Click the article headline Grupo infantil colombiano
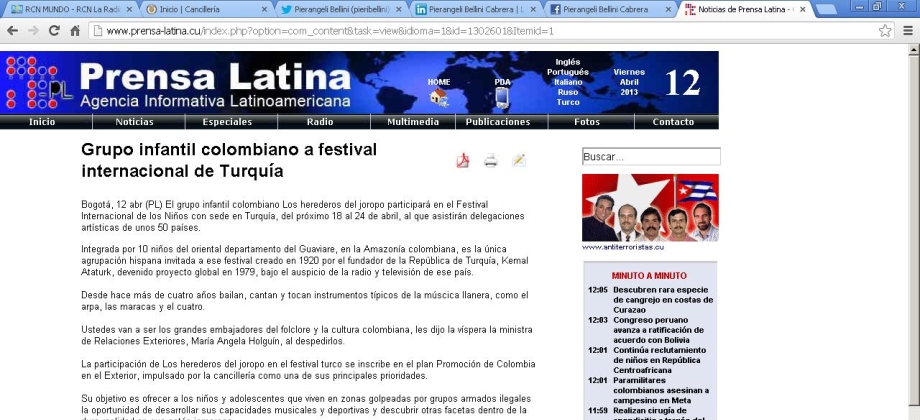 tap(229, 160)
